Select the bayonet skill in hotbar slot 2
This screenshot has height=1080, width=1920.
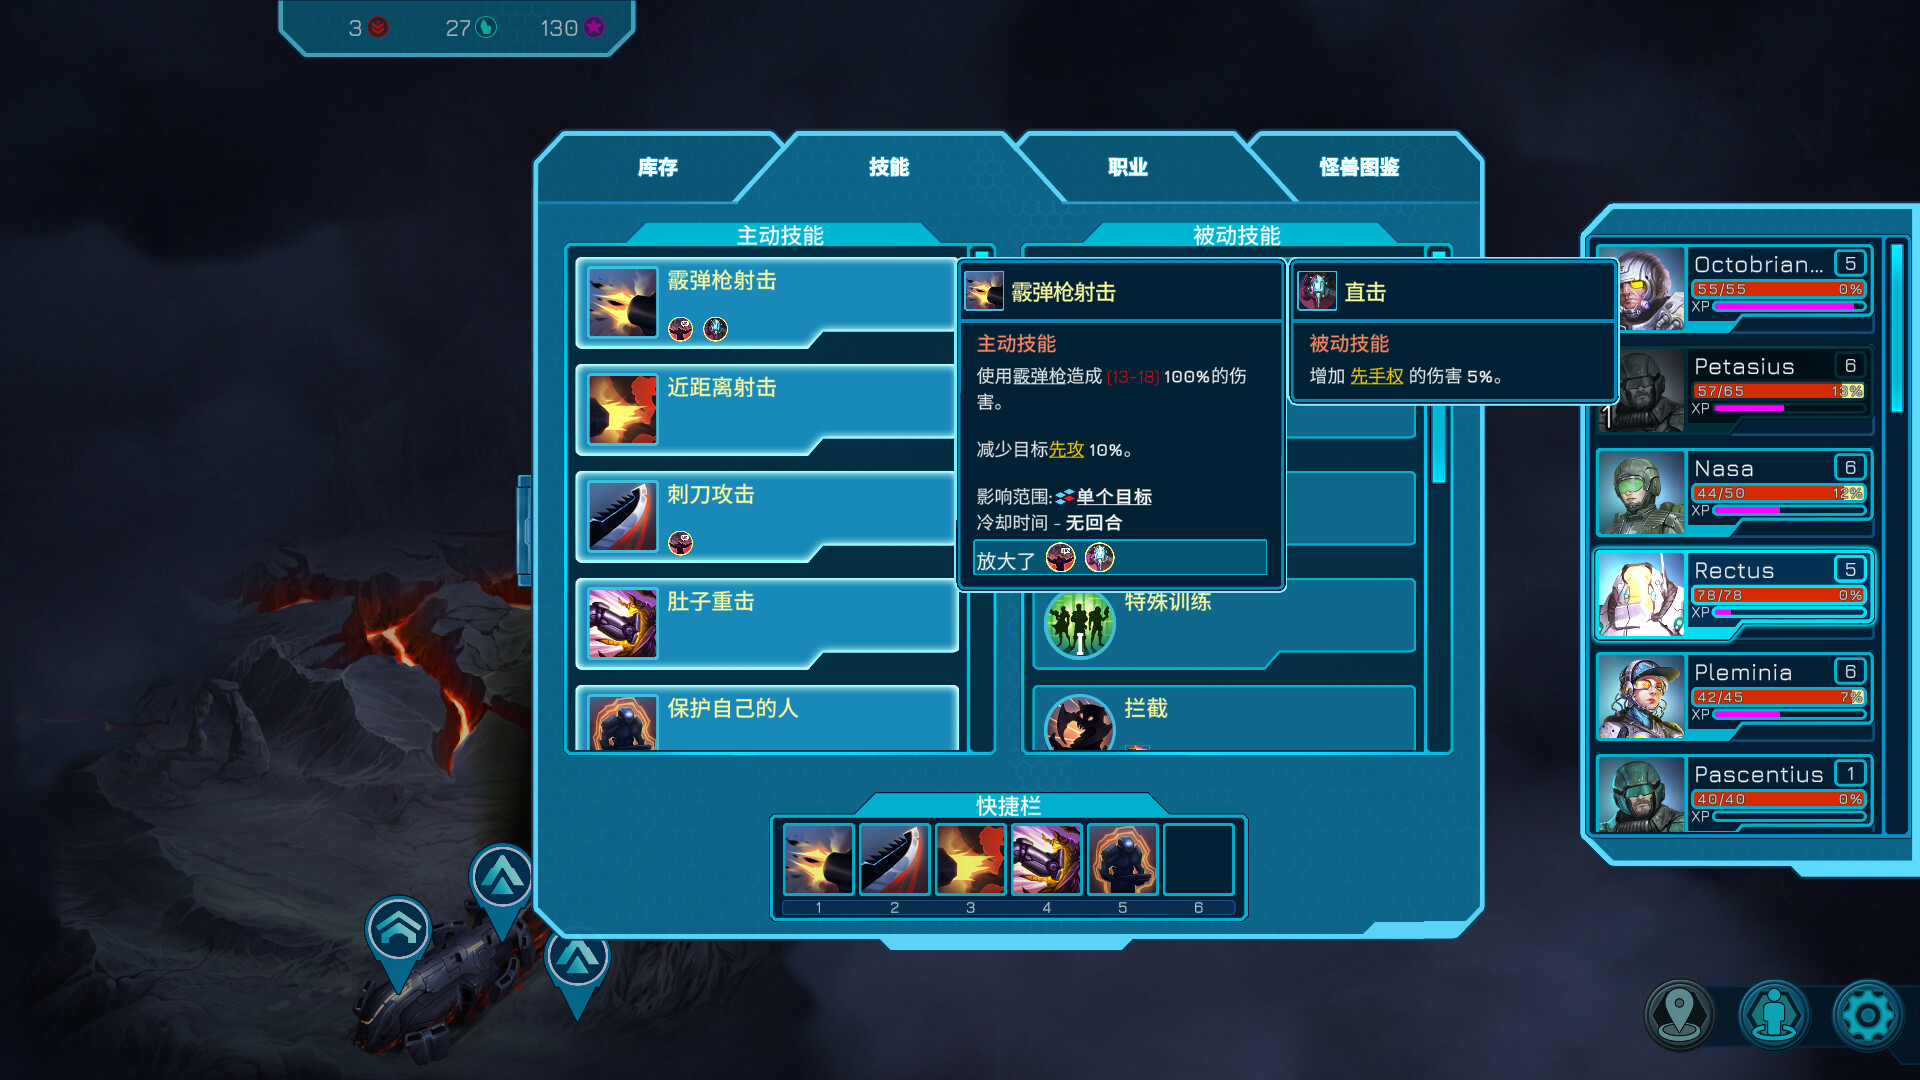coord(894,859)
